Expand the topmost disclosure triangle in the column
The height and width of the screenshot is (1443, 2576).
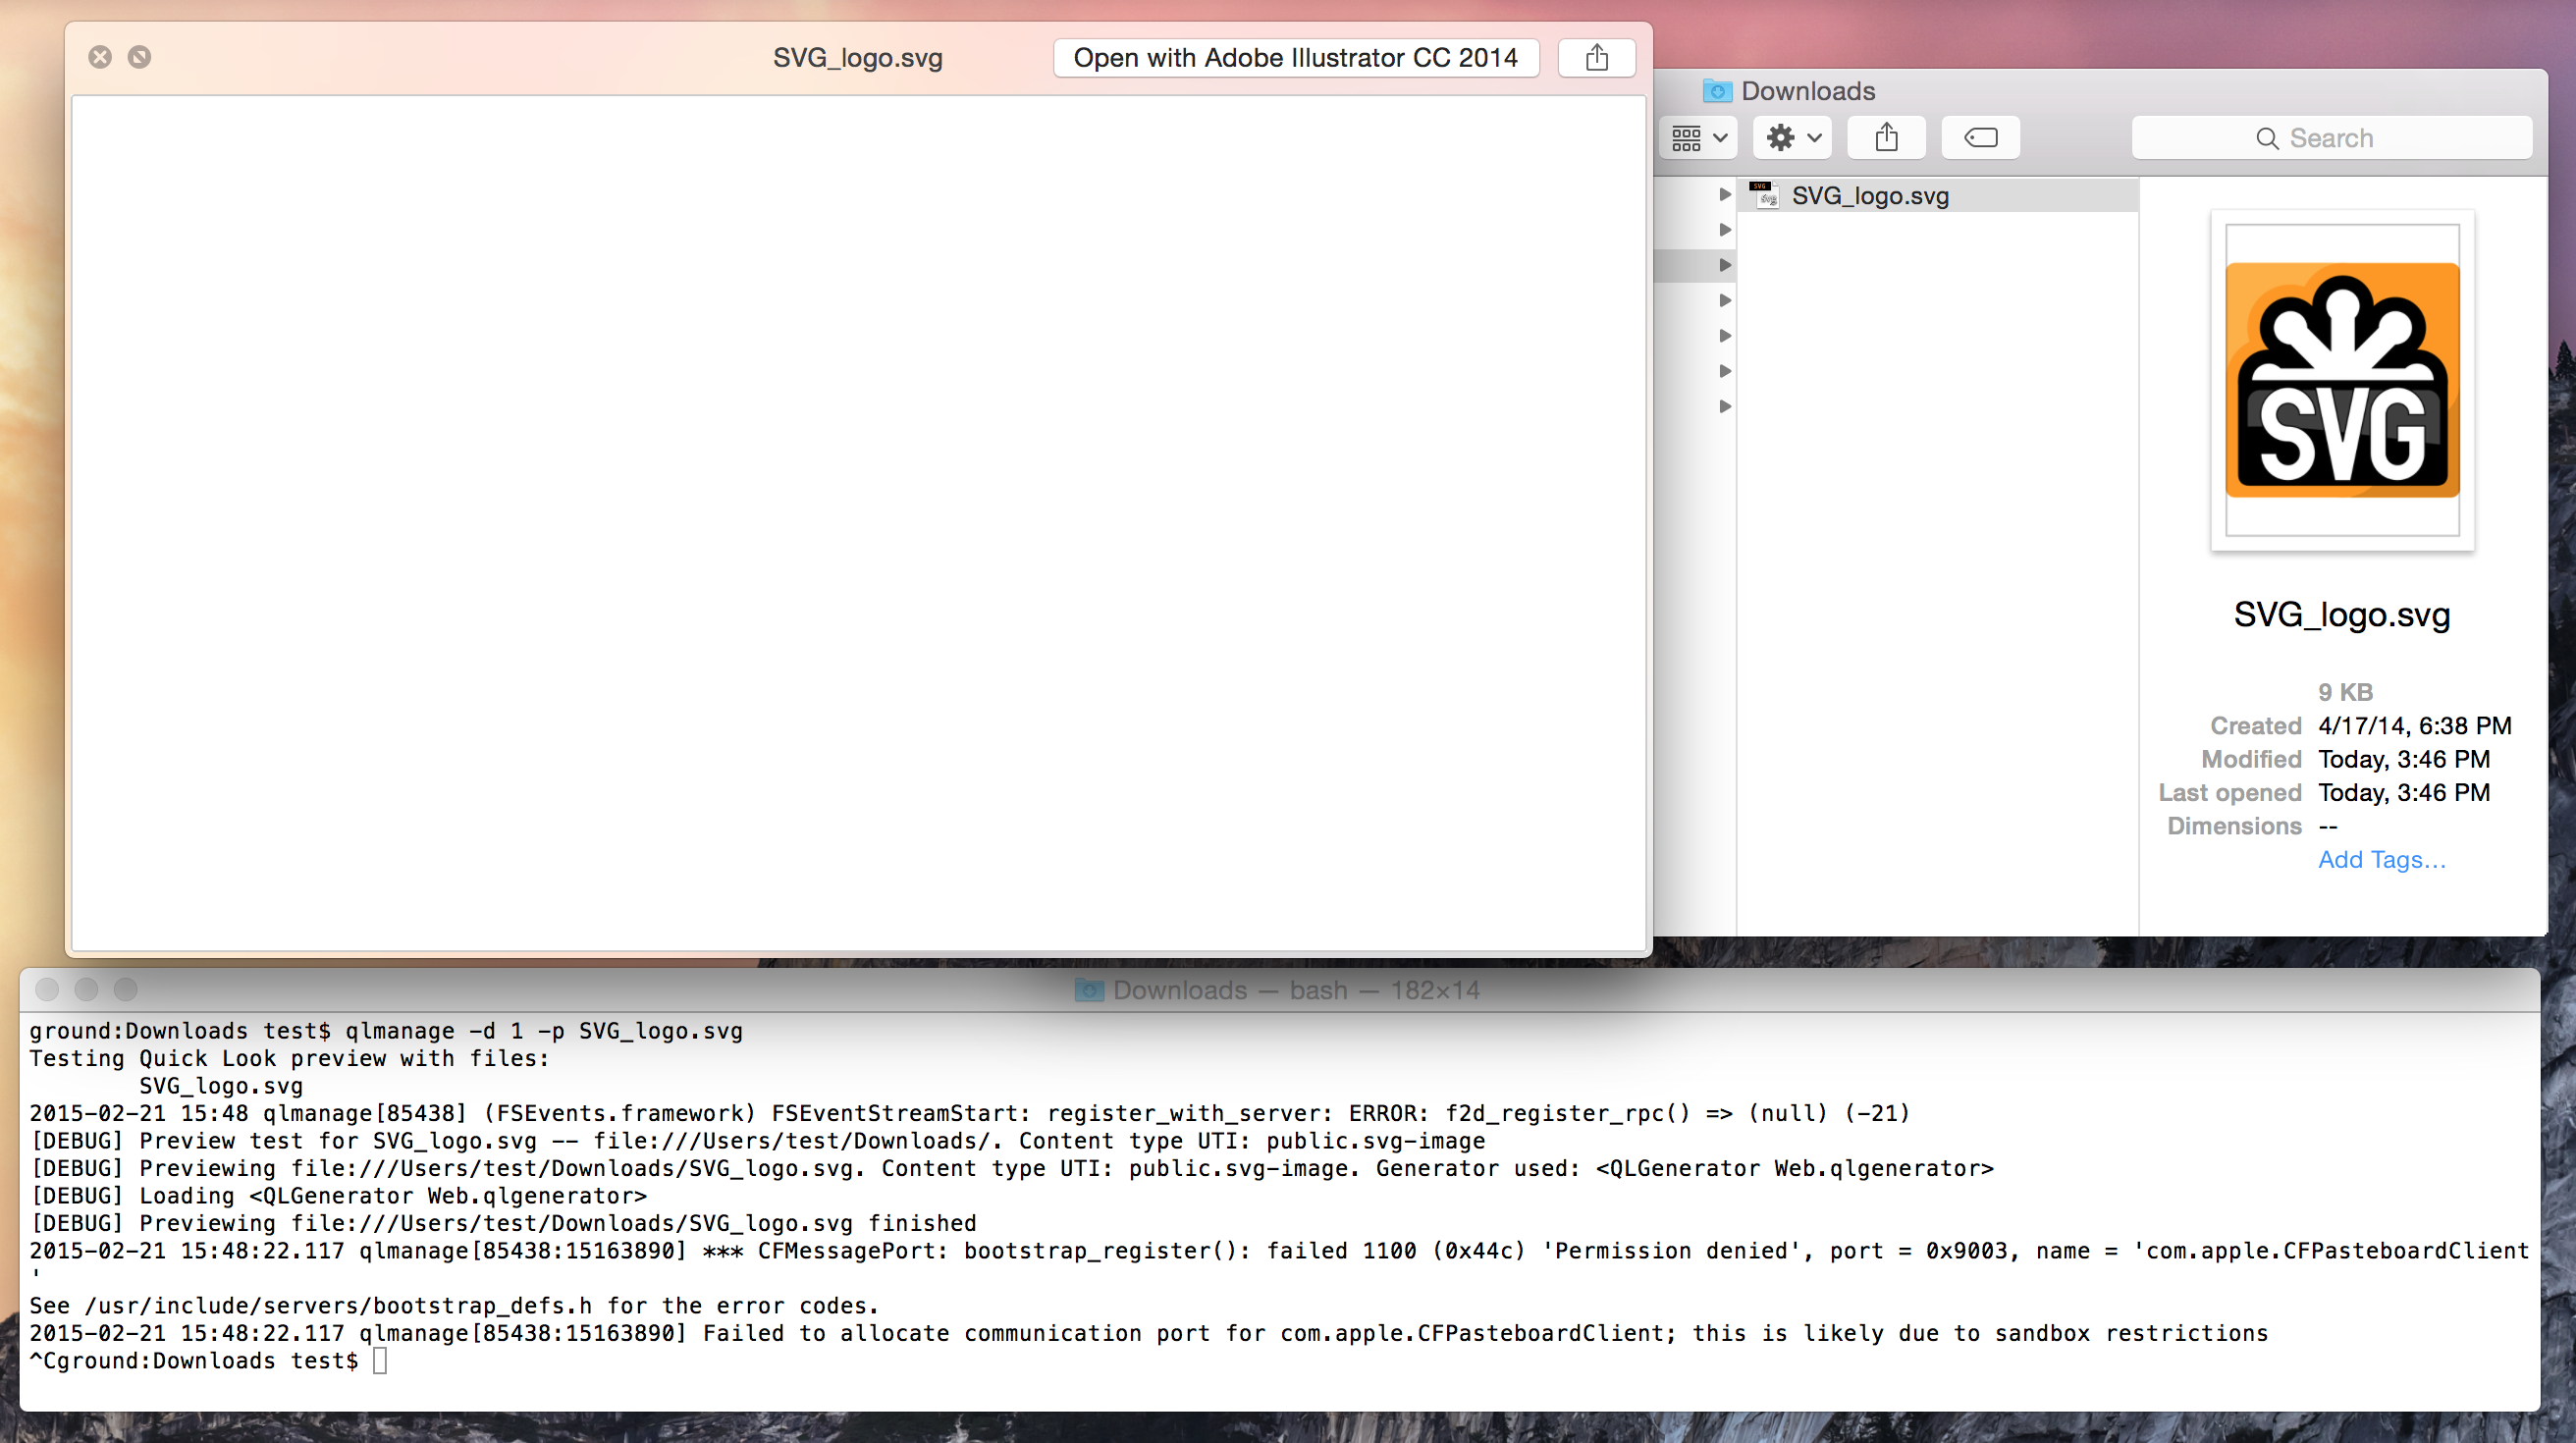pos(1725,195)
